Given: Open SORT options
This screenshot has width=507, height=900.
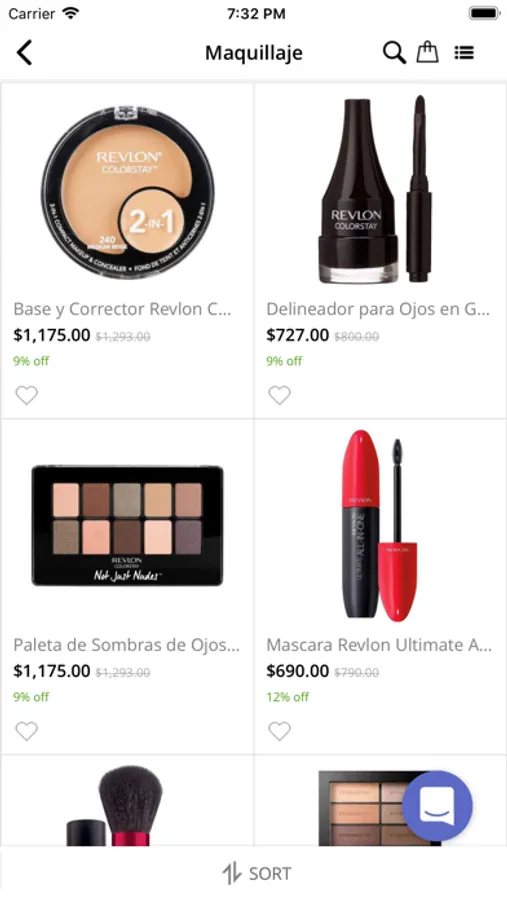Looking at the screenshot, I should (257, 874).
